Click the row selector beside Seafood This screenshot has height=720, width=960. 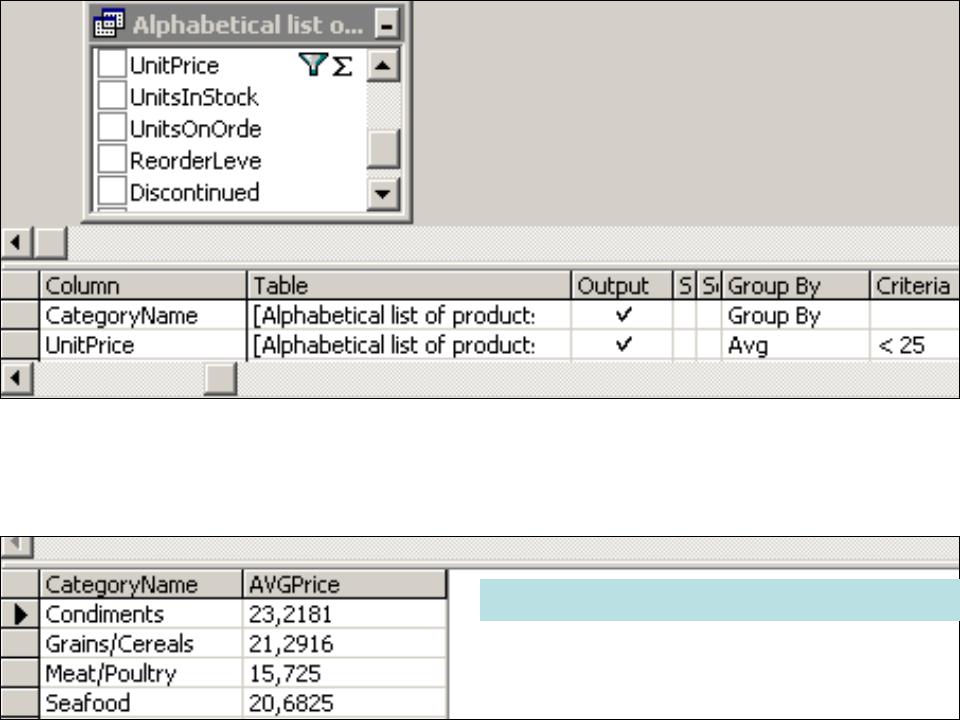[x=20, y=703]
